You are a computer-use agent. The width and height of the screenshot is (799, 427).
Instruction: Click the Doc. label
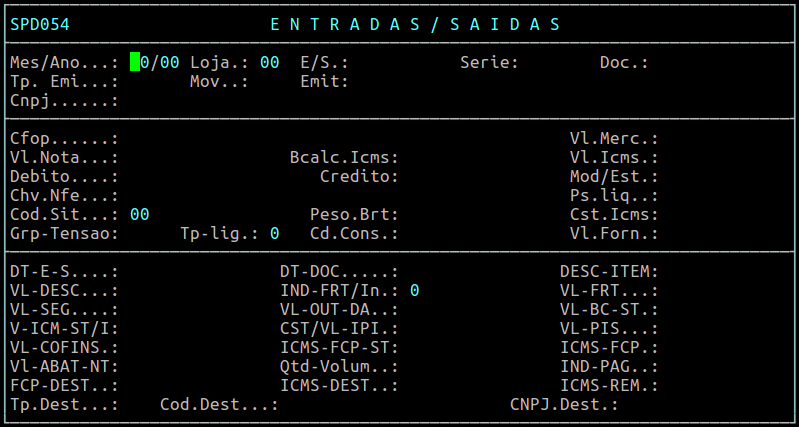pos(624,62)
